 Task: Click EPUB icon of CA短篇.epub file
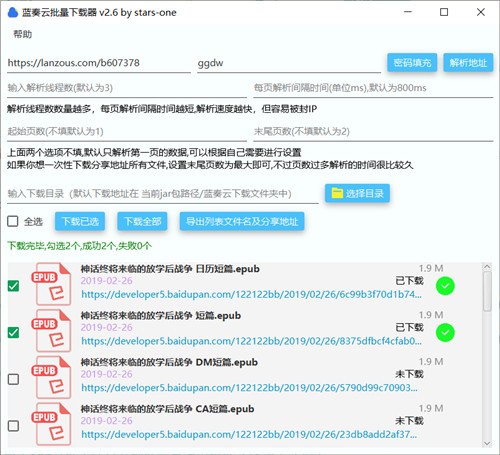[x=52, y=424]
